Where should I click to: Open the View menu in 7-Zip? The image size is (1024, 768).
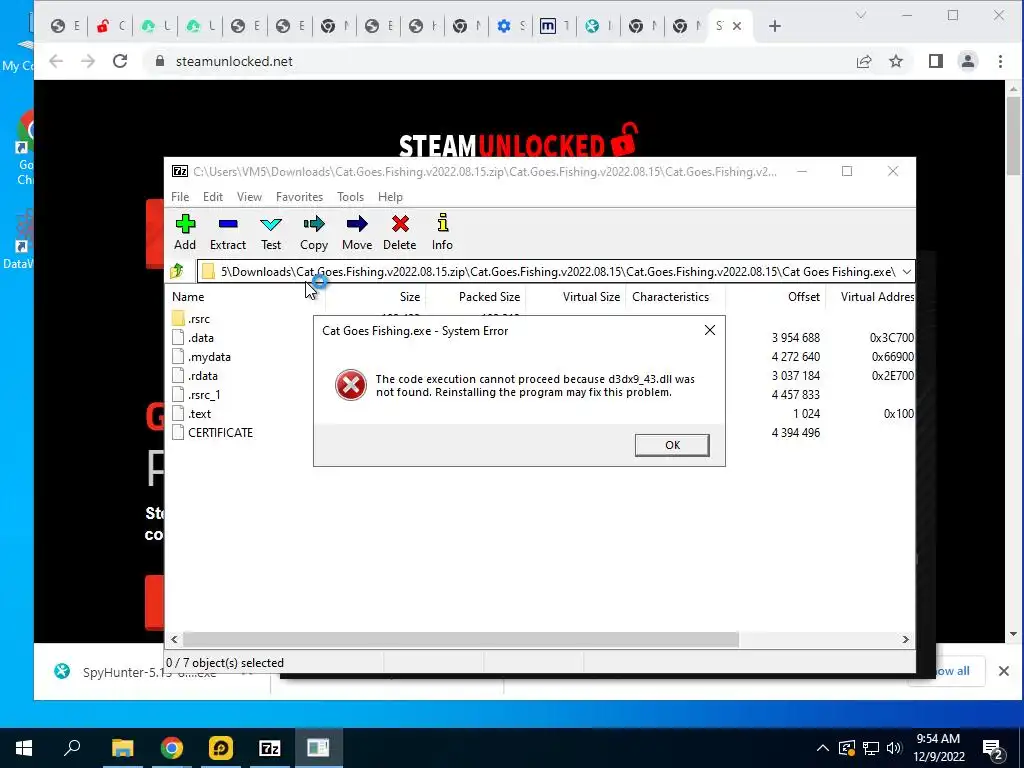pos(249,197)
